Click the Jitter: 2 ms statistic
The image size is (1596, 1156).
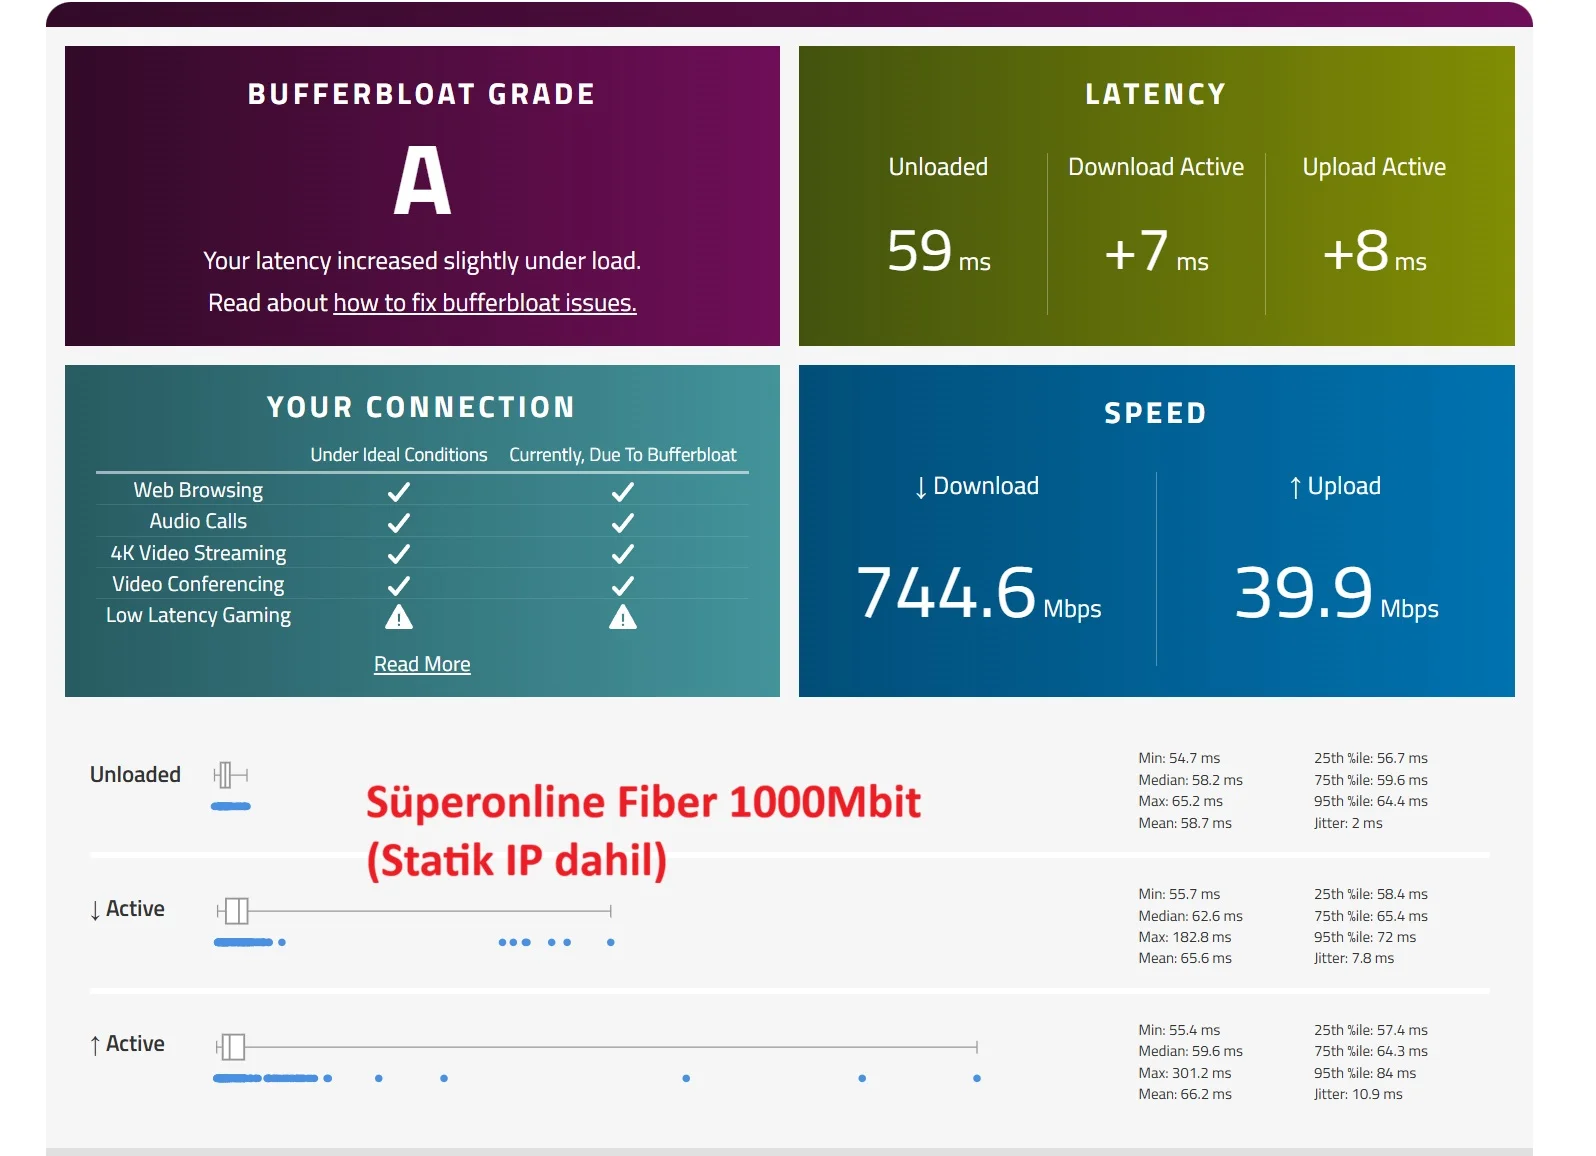1348,823
